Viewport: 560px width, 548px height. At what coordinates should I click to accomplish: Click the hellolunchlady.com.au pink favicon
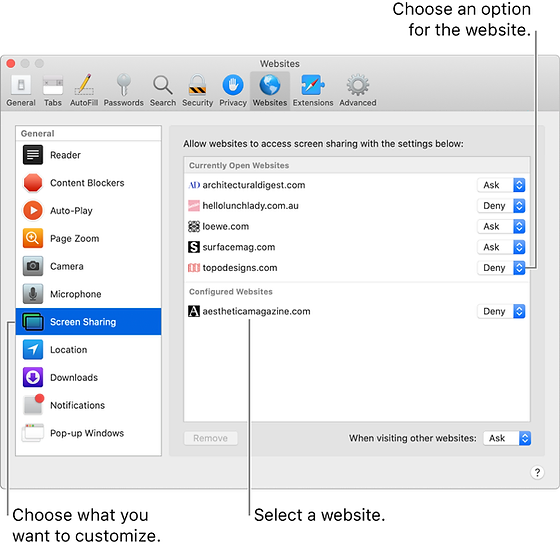[x=194, y=206]
